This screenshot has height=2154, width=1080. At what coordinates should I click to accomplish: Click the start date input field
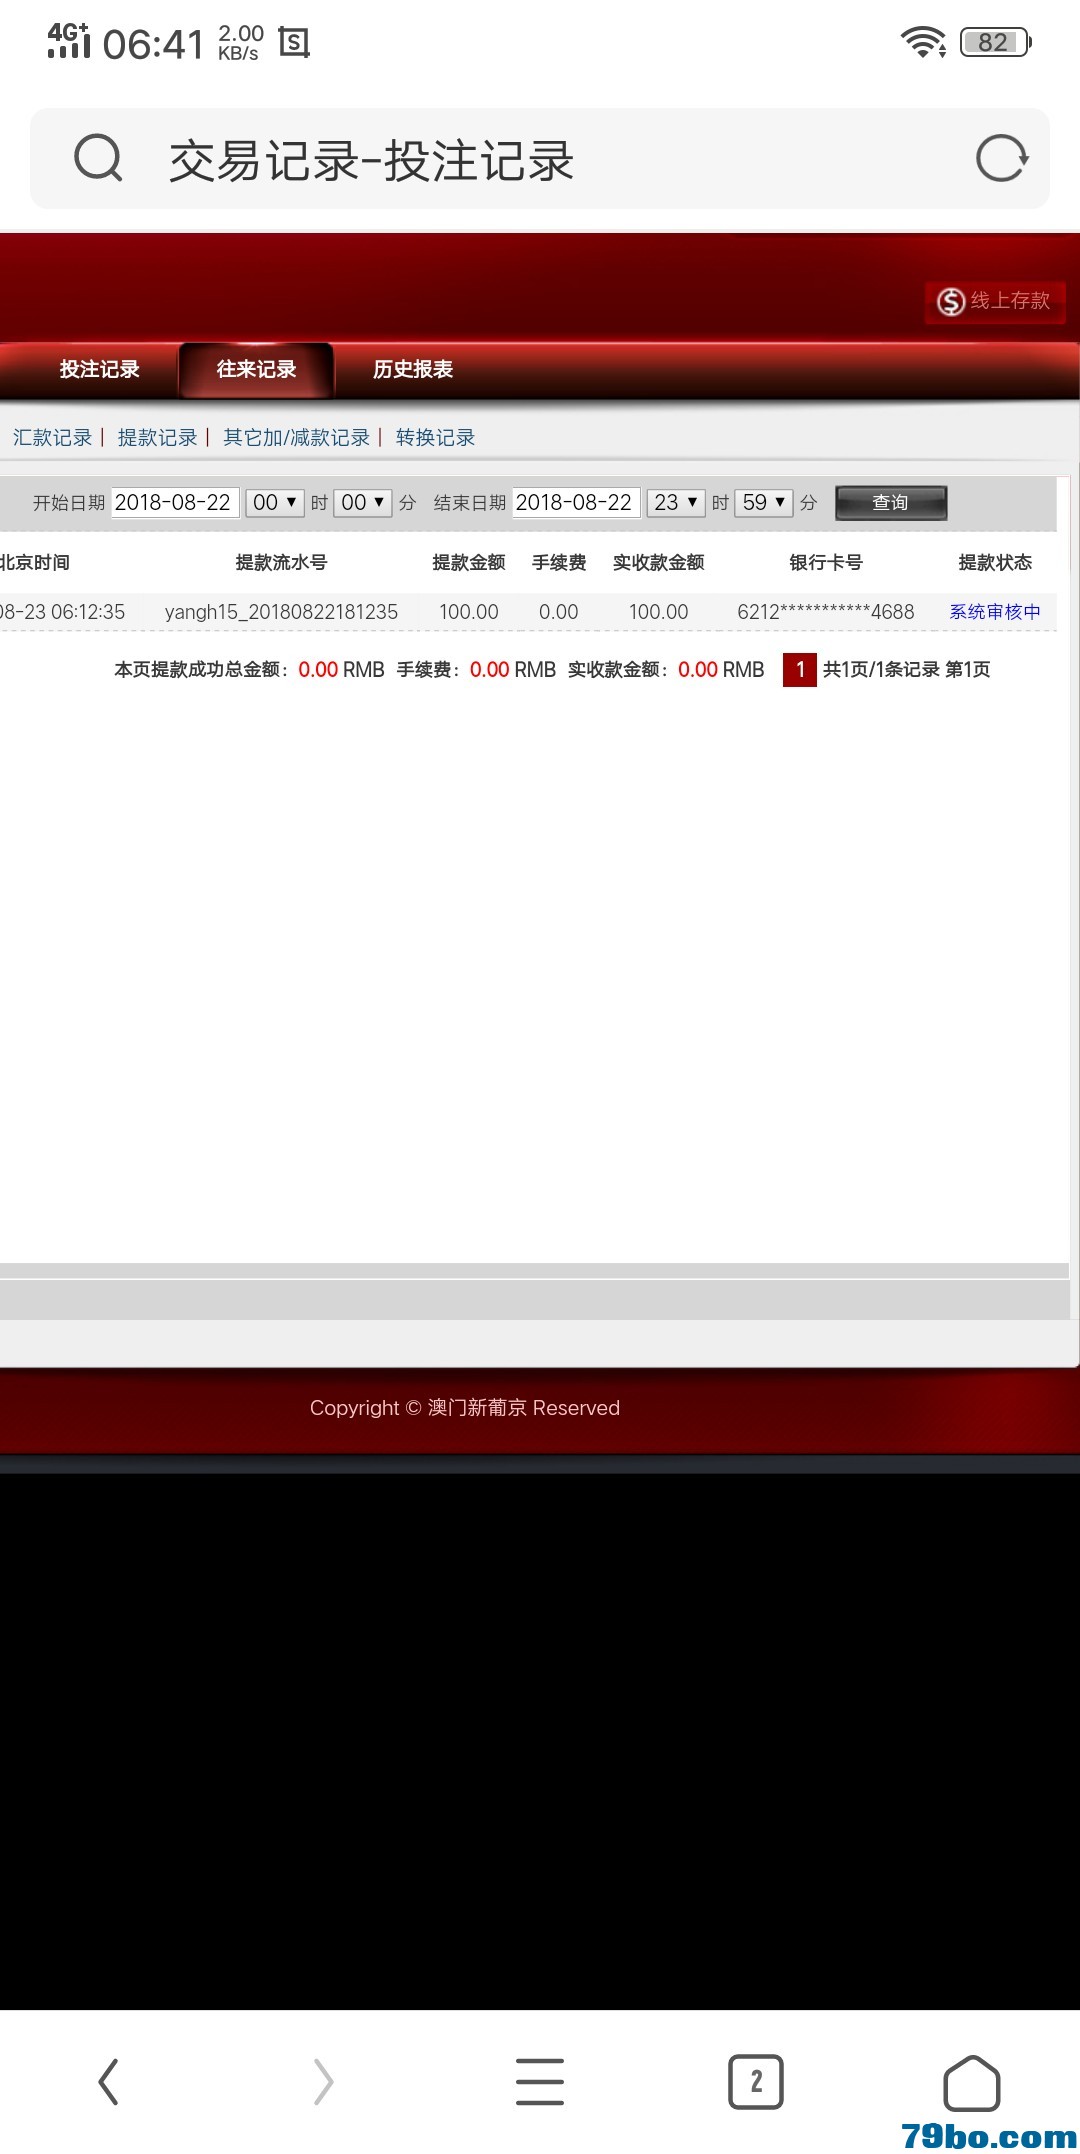coord(174,503)
